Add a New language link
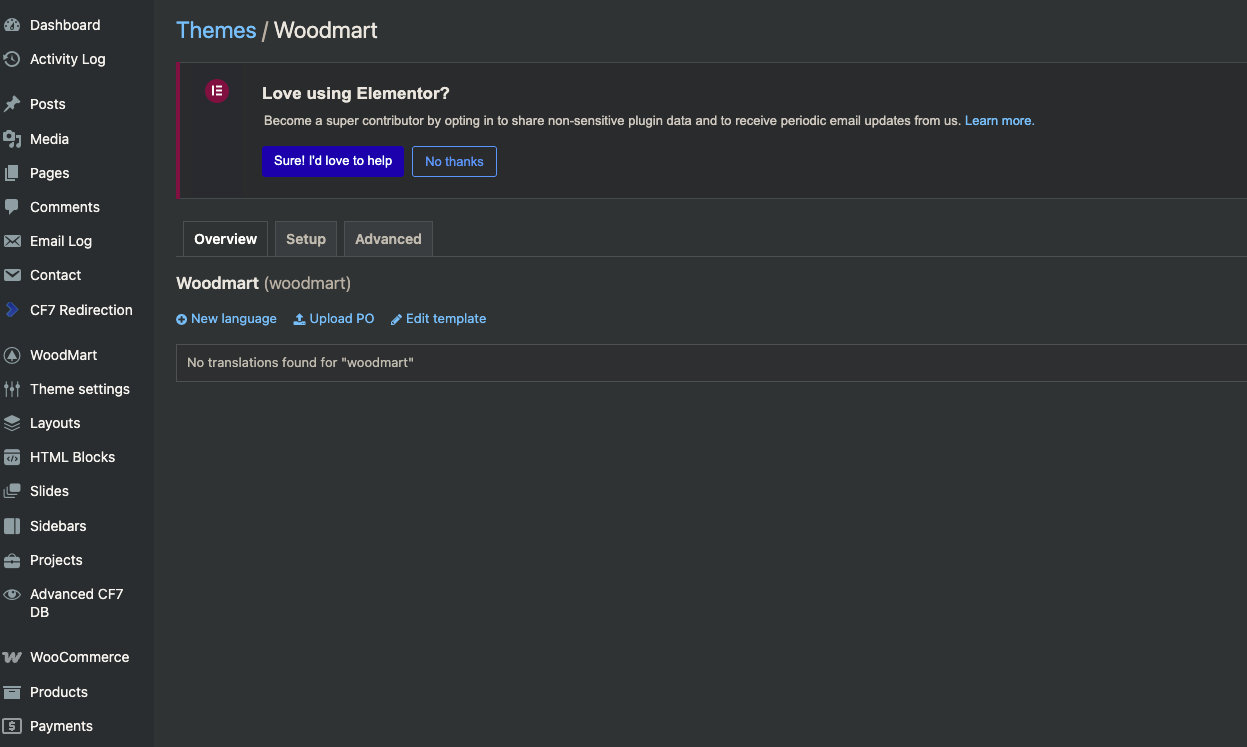Screen dimensions: 1247x747 point(233,319)
